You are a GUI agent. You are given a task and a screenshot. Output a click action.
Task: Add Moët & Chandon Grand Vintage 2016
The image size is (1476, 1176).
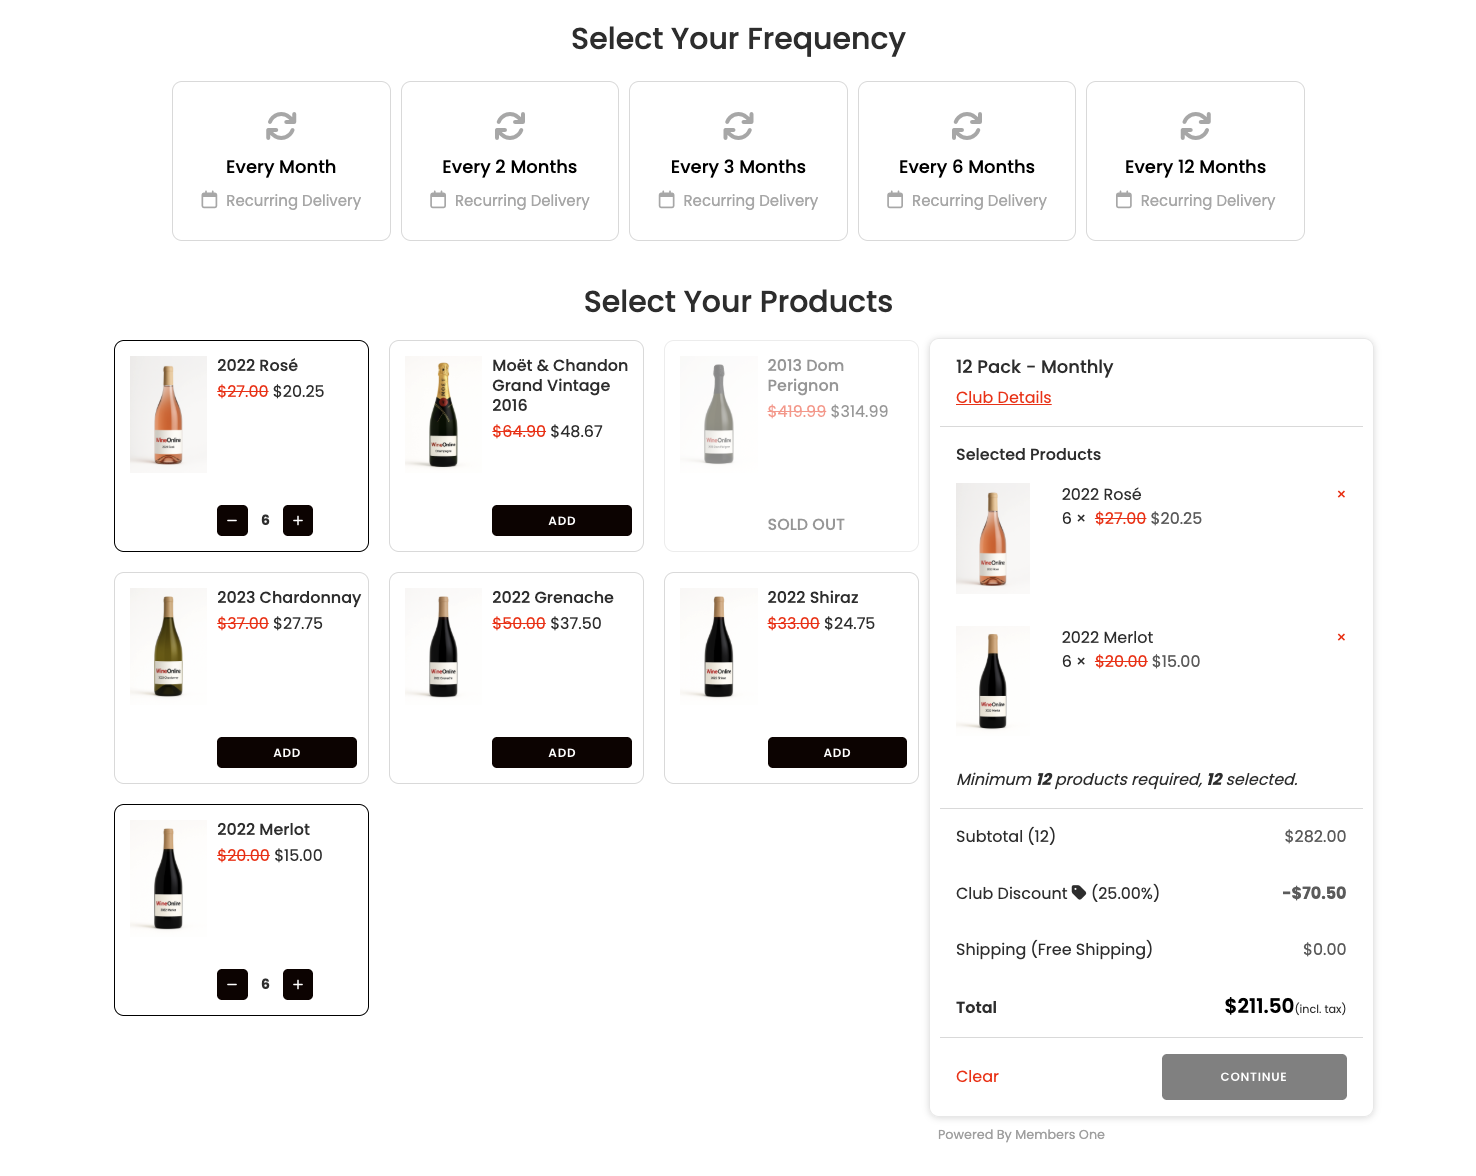[x=562, y=521]
